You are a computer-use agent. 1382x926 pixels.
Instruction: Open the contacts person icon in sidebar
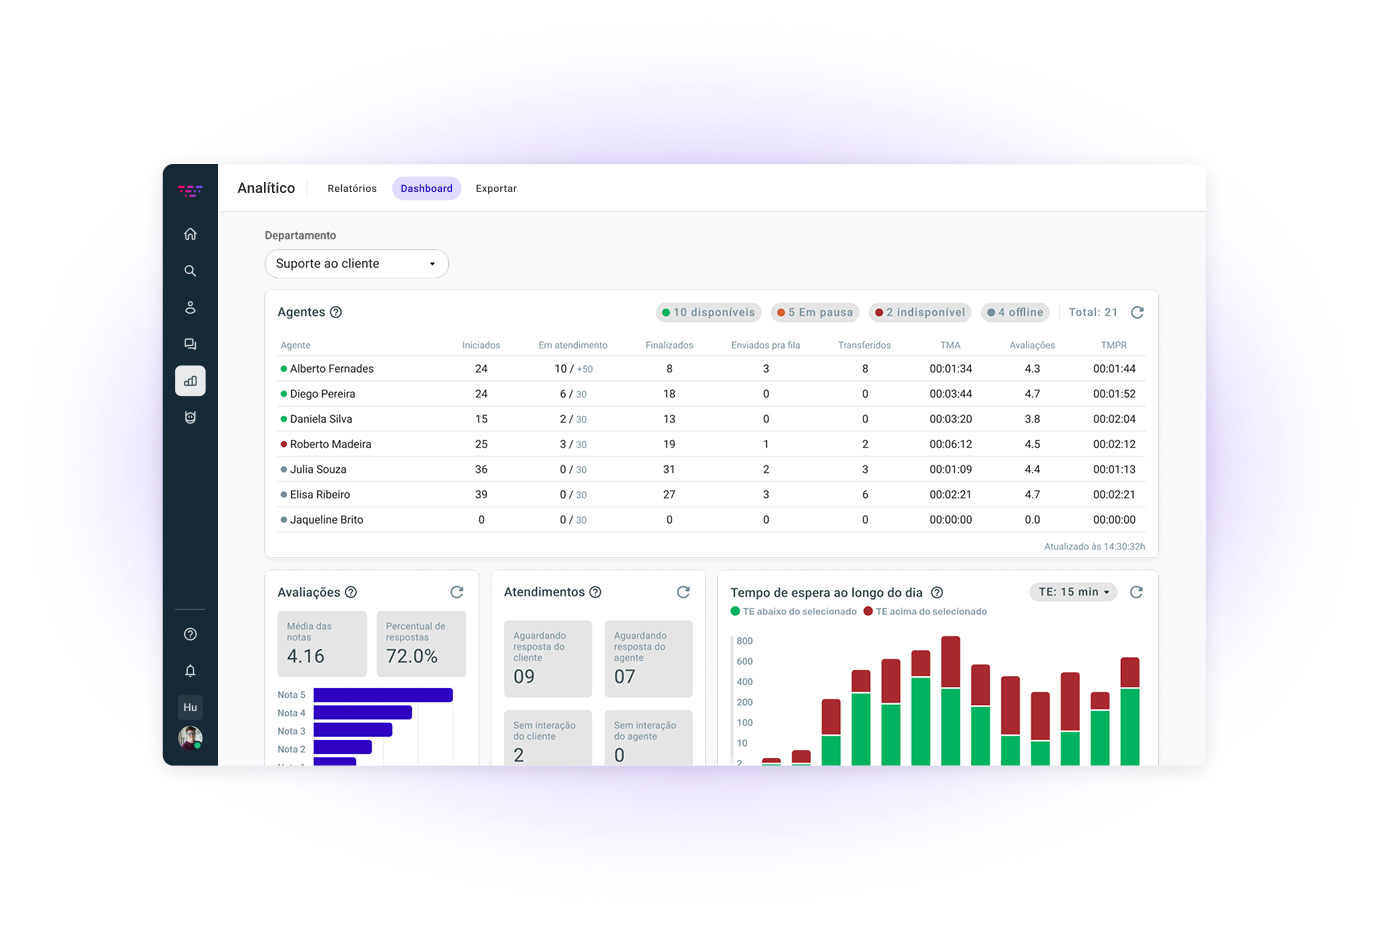[x=190, y=308]
